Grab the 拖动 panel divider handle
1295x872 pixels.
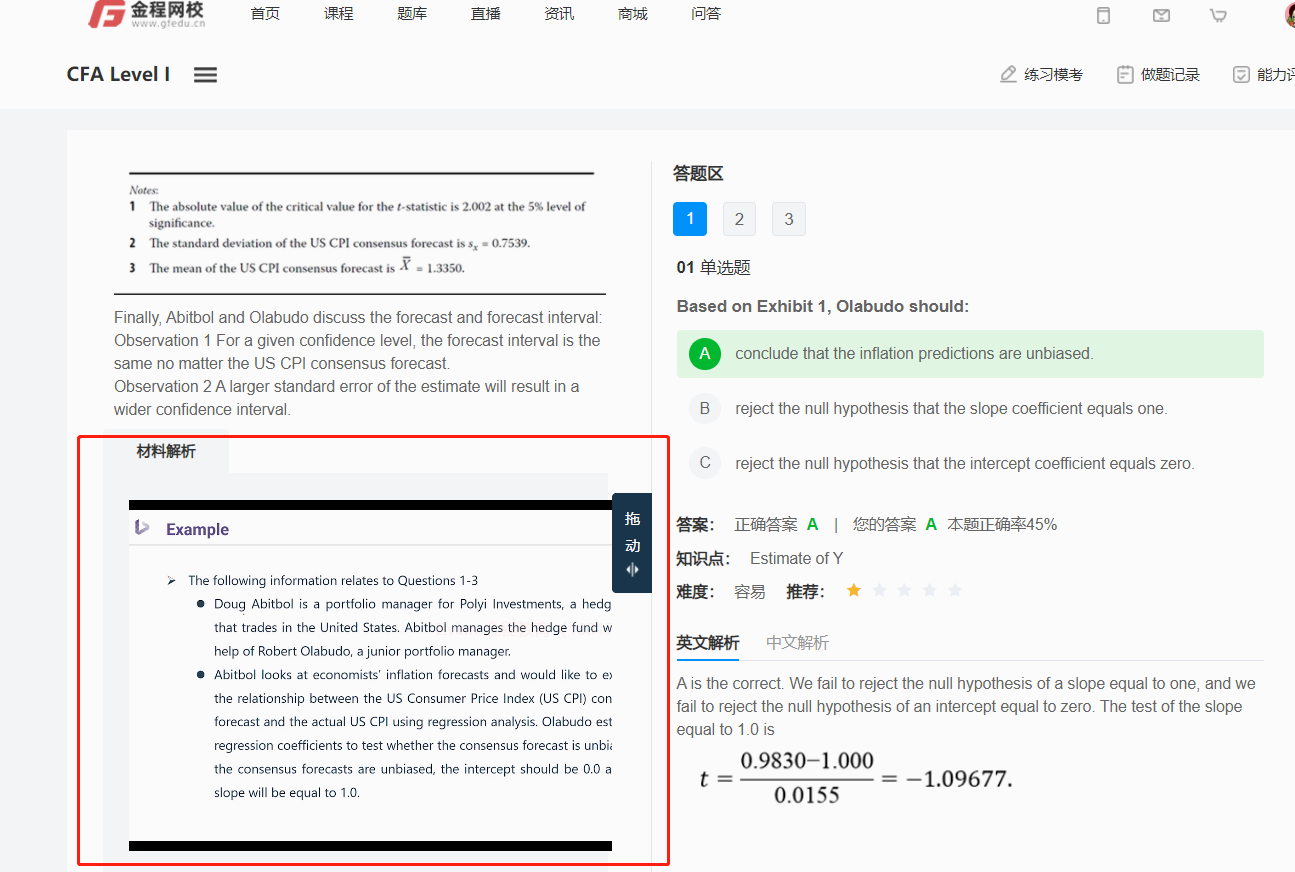coord(632,543)
